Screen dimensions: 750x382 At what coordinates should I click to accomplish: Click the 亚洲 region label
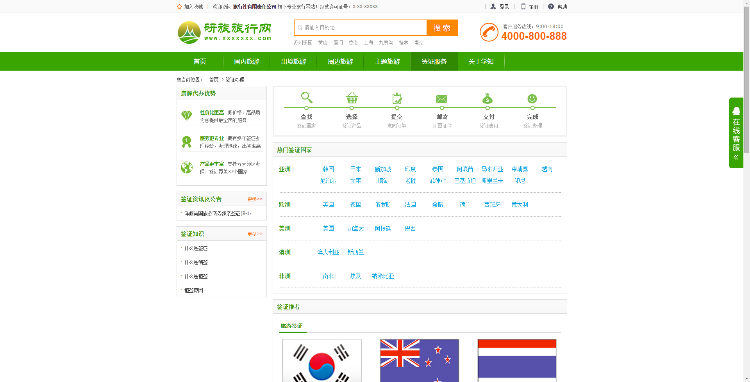[x=285, y=169]
